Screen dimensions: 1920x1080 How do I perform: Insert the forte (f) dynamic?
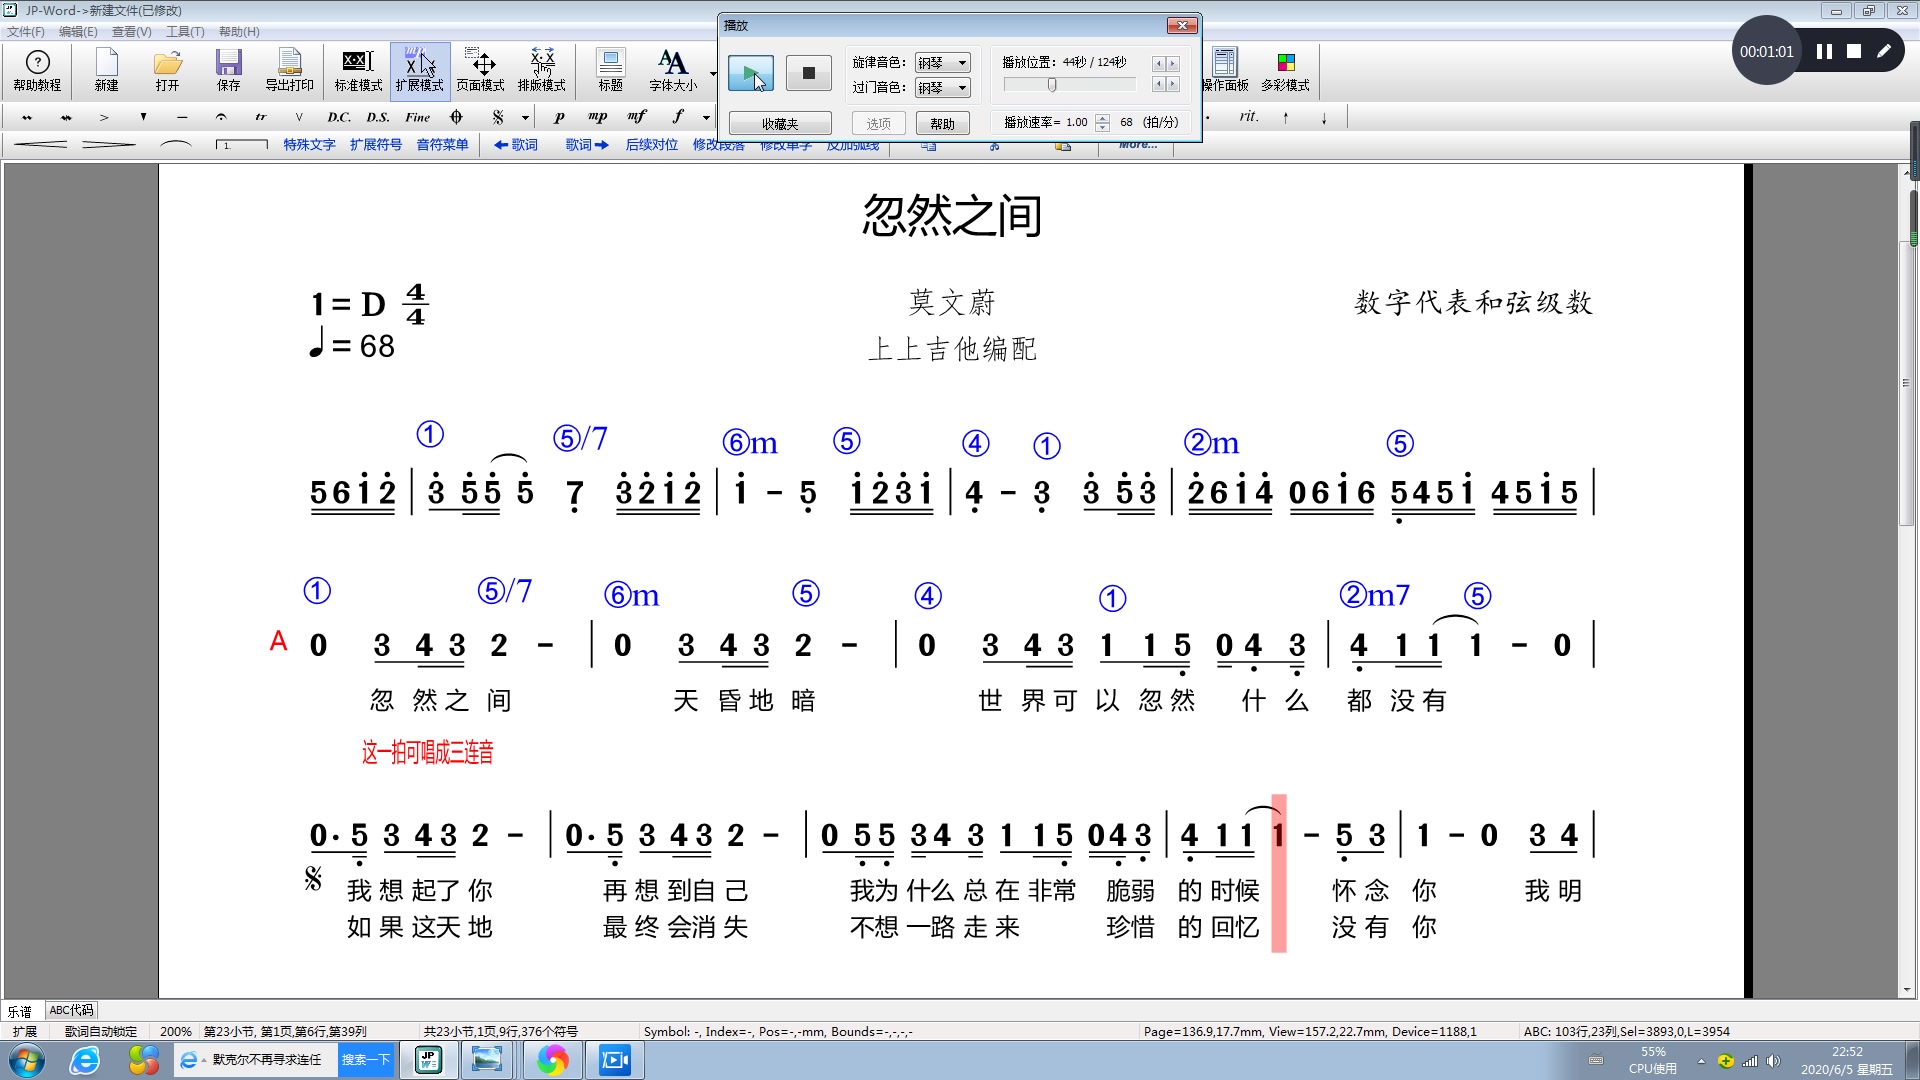coord(677,117)
